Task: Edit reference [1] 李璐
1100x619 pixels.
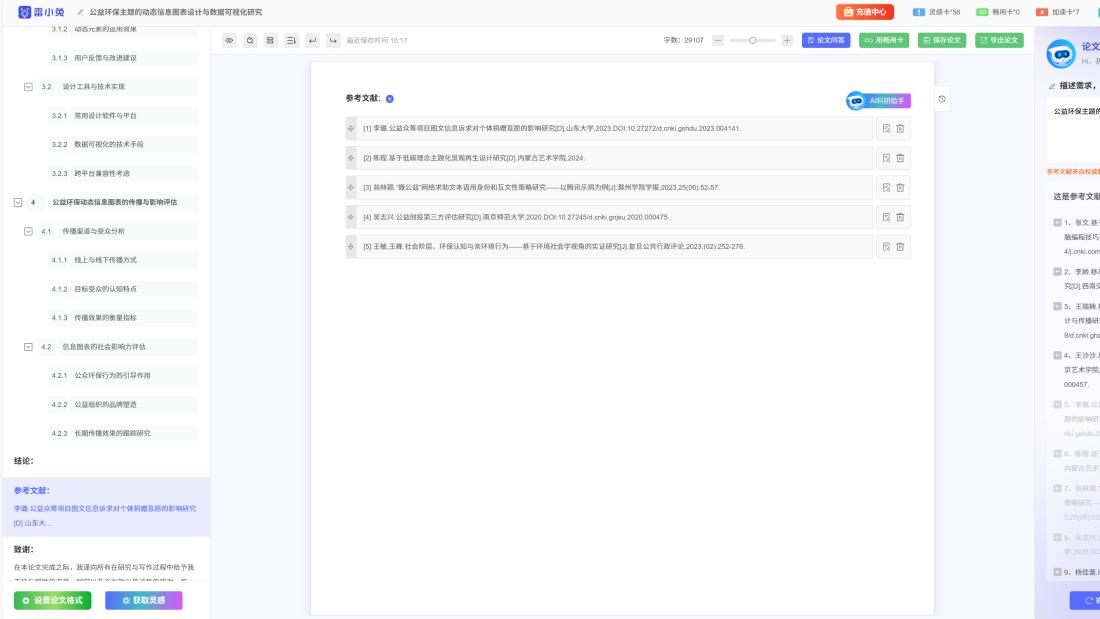Action: click(x=886, y=128)
